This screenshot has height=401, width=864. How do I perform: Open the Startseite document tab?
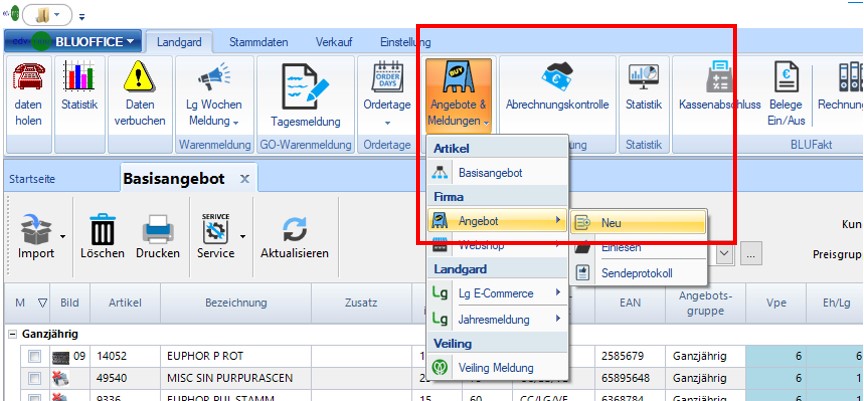click(32, 179)
